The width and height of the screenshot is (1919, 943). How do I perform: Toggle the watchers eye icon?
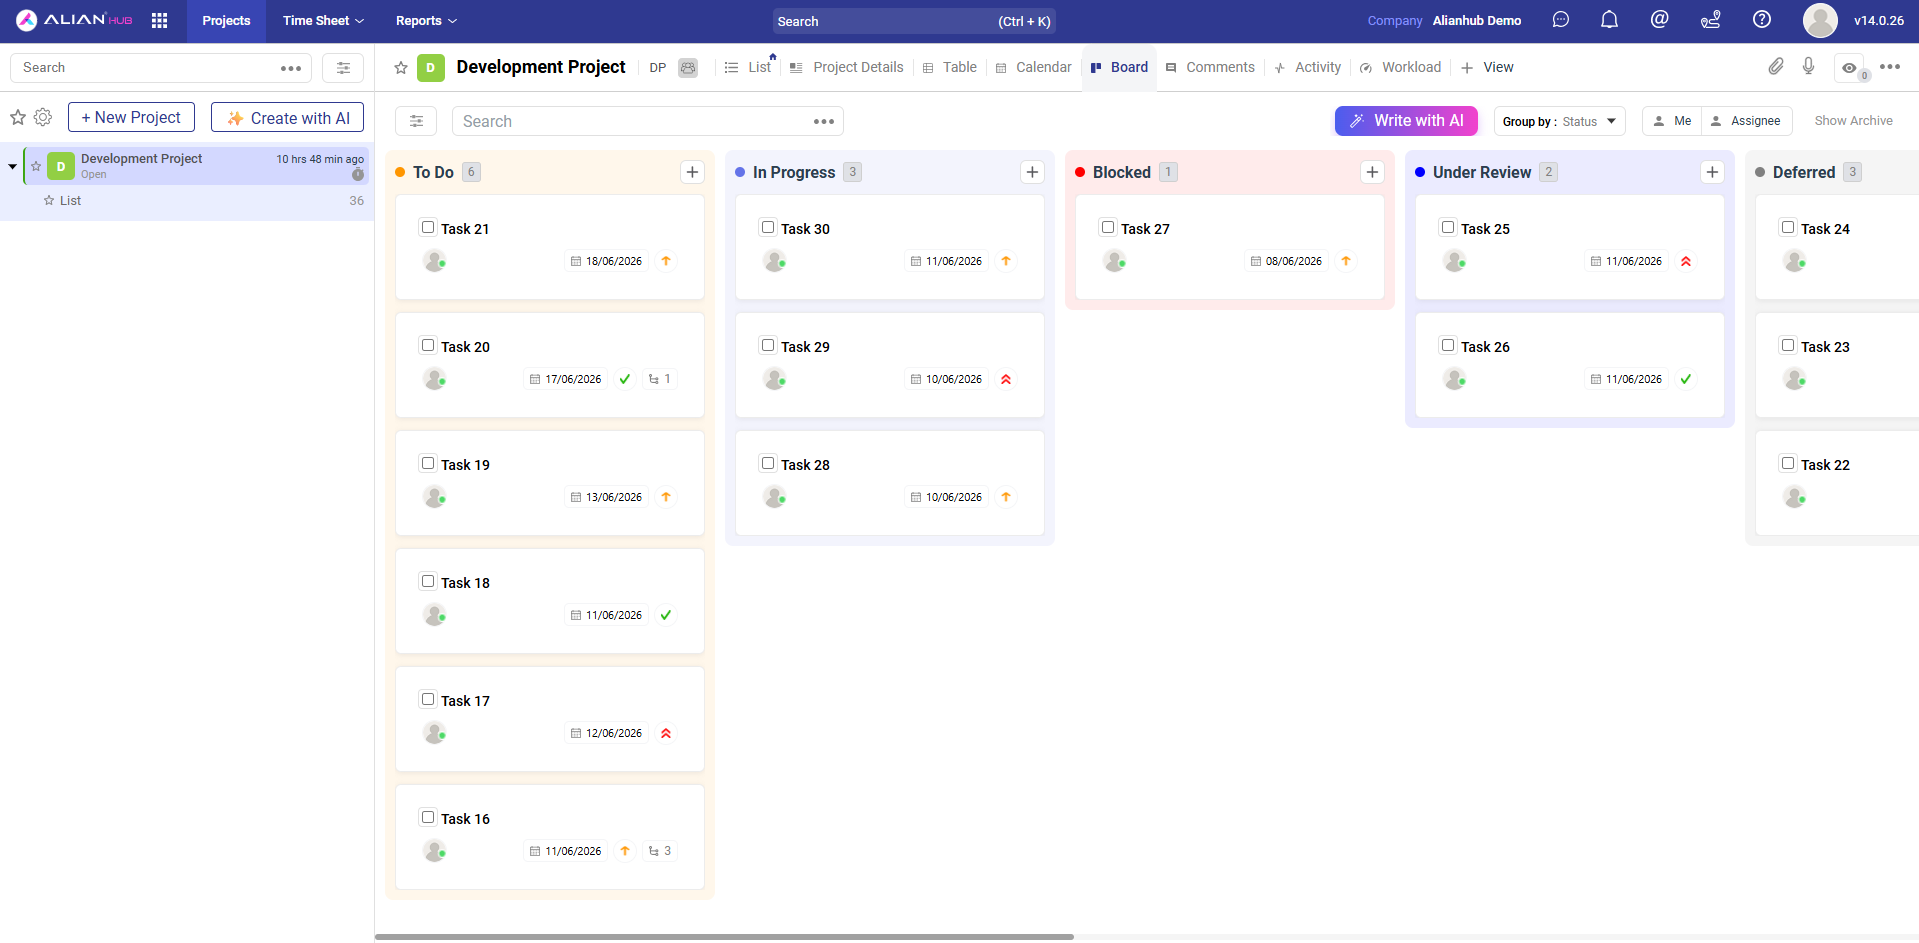tap(1849, 68)
